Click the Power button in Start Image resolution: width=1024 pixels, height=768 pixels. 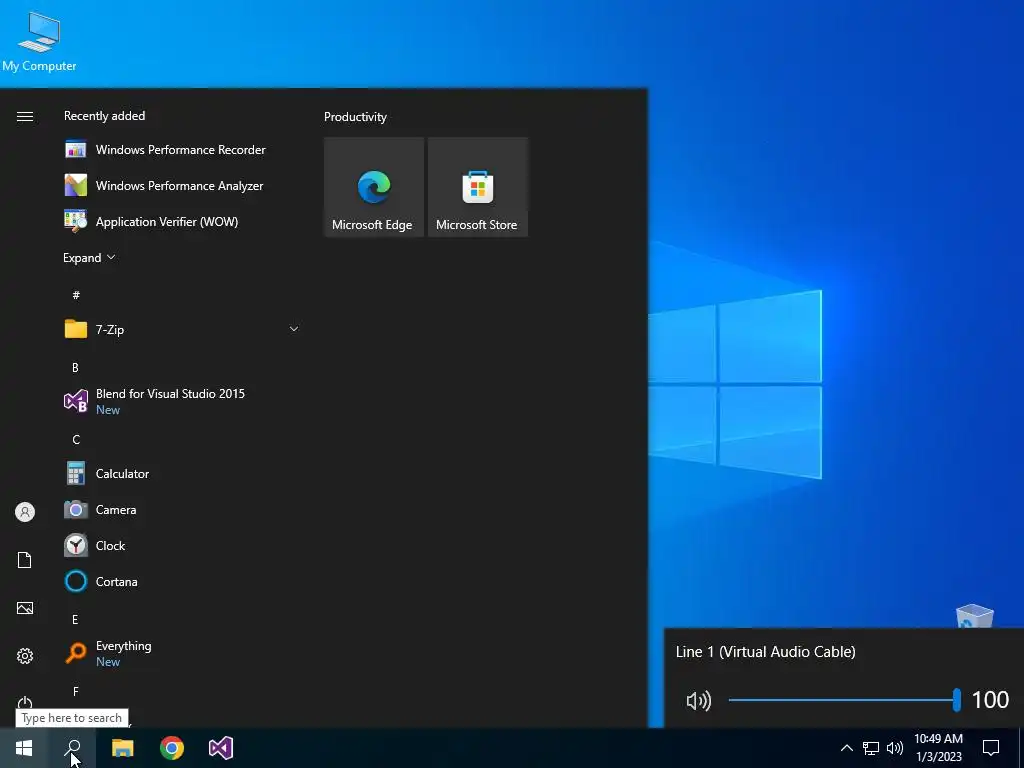[25, 703]
